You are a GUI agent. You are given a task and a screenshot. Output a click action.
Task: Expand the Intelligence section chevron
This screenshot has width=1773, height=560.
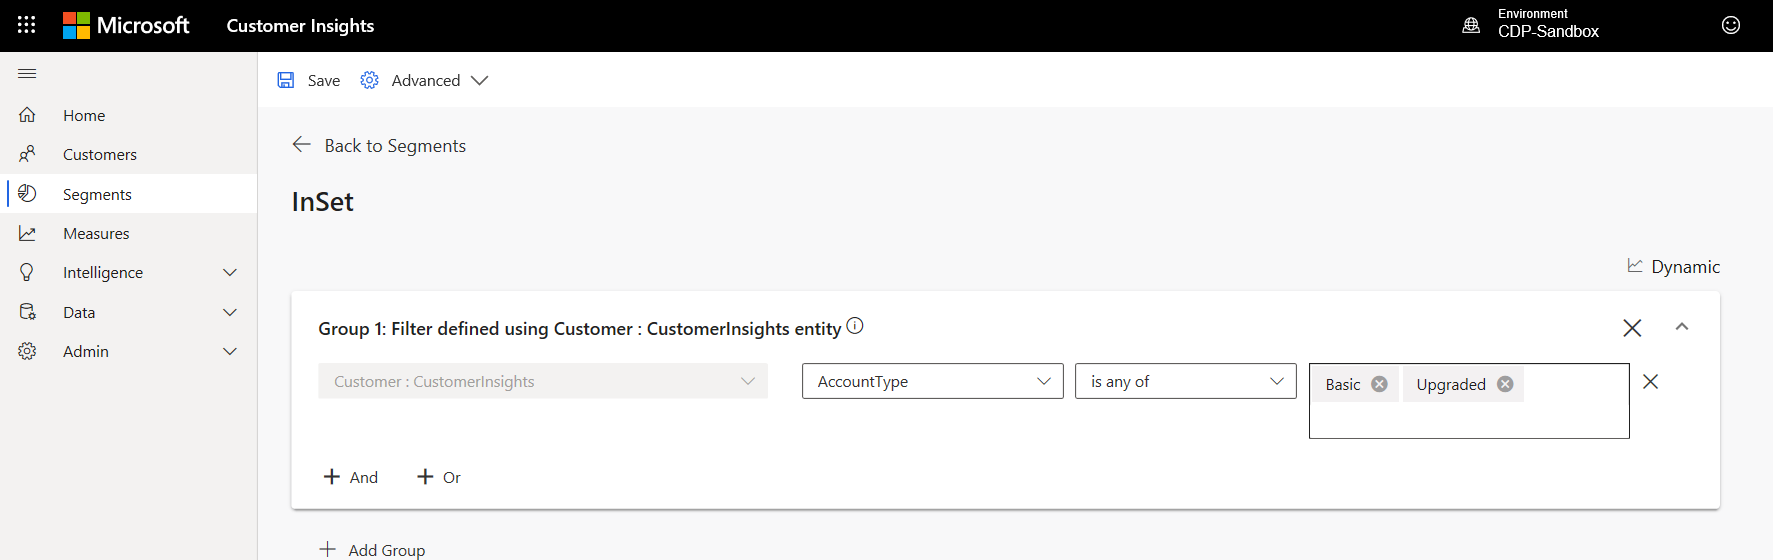coord(230,272)
